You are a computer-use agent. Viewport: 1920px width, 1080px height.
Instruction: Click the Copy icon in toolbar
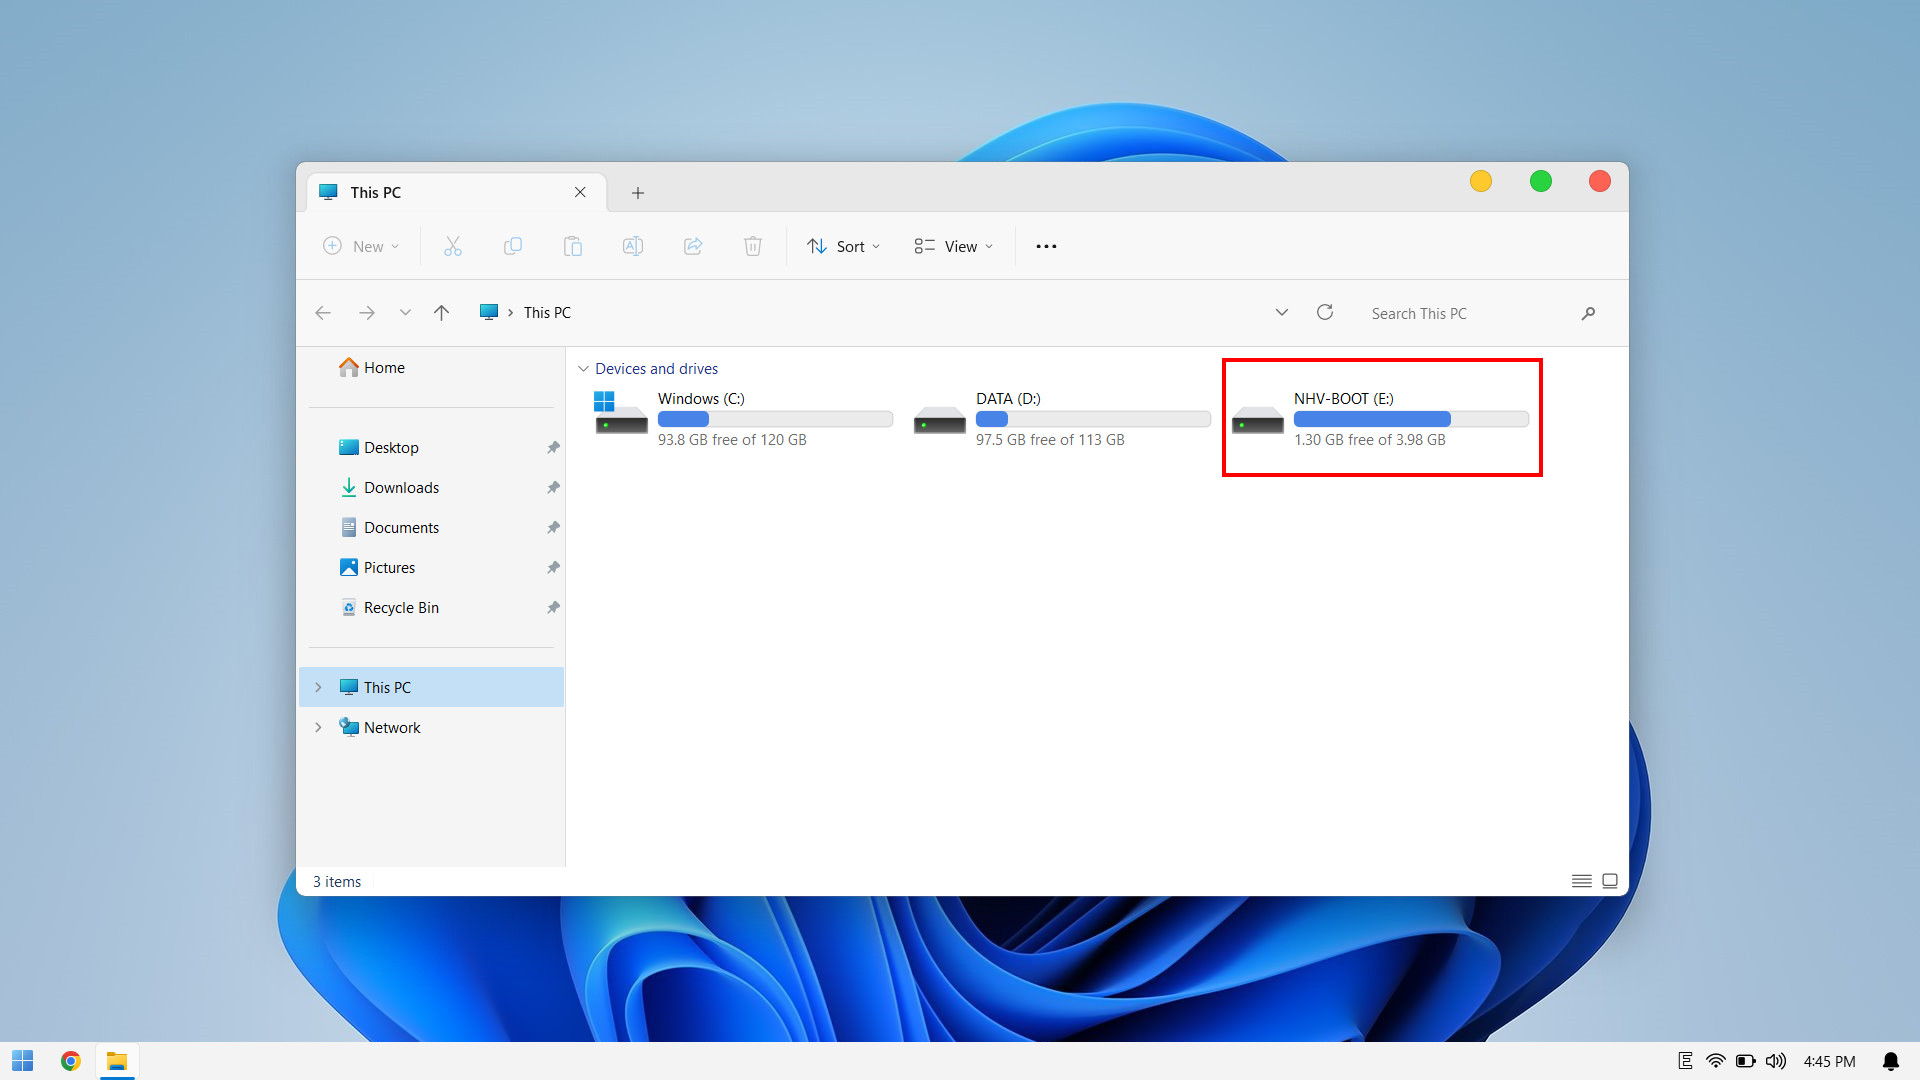pos(513,246)
